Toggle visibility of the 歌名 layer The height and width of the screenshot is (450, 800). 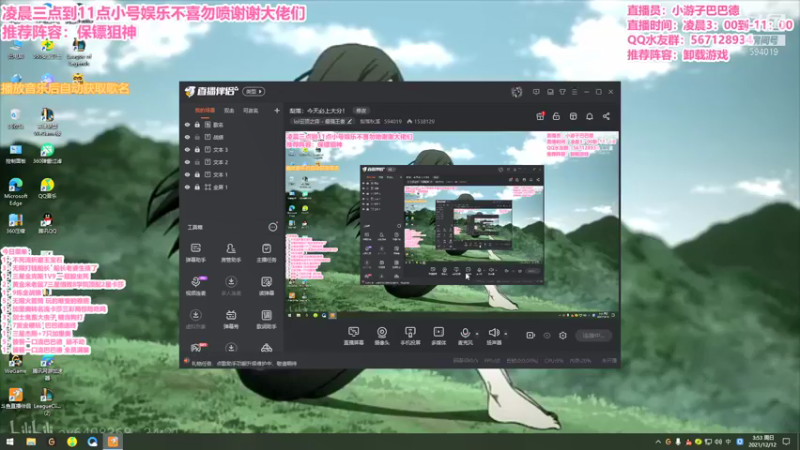click(x=187, y=124)
